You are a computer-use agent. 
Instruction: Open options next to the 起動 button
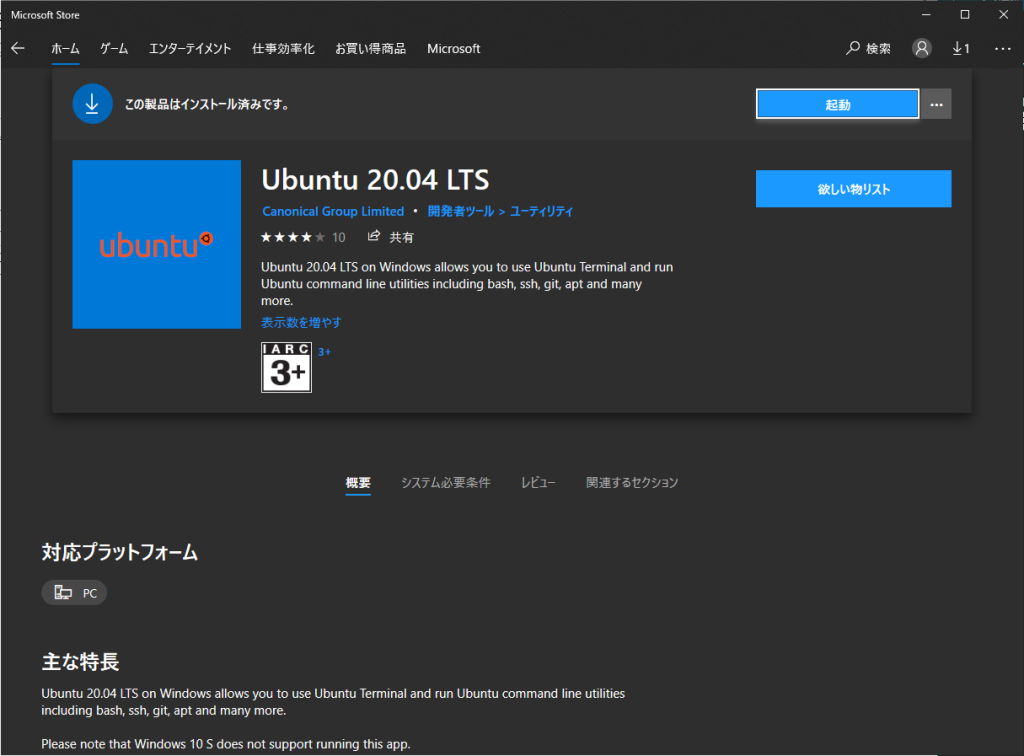(936, 103)
